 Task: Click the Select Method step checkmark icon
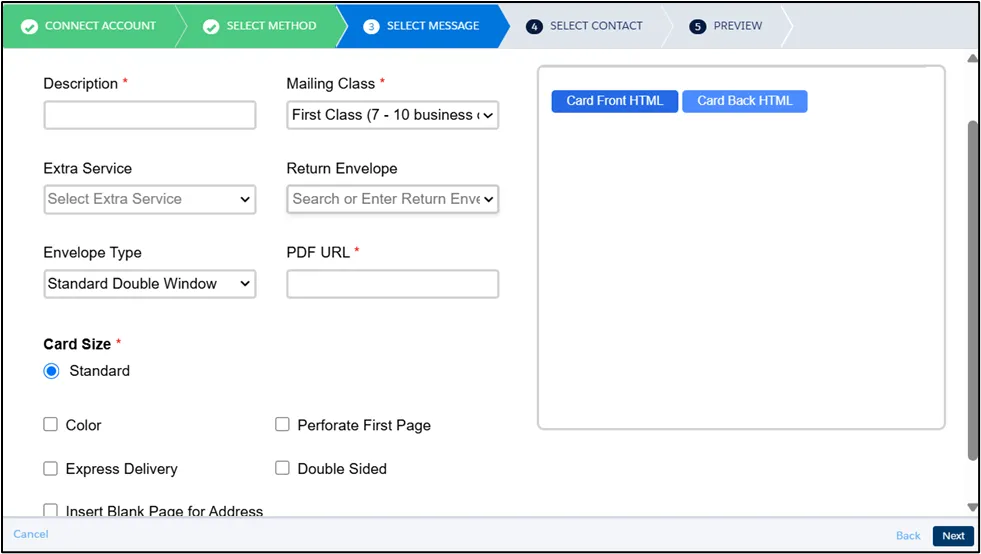coord(211,26)
